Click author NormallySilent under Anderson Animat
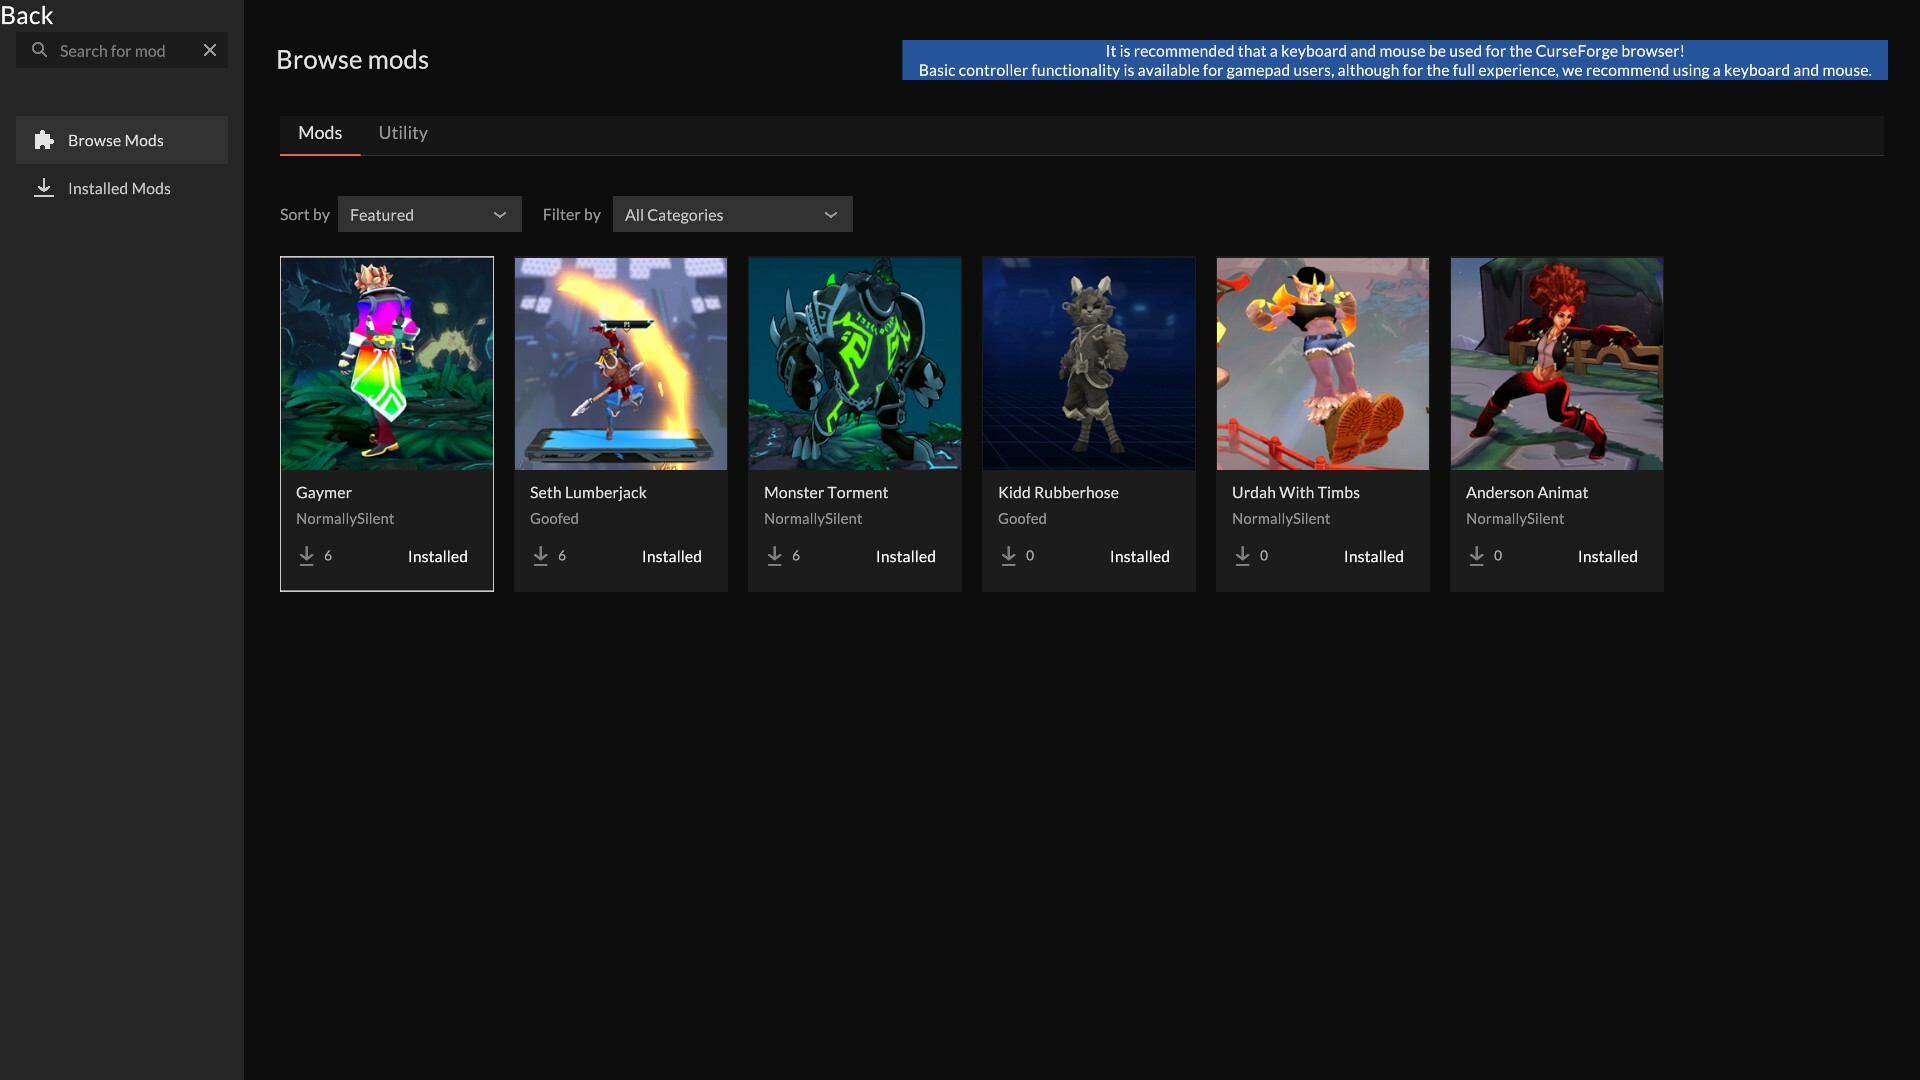Viewport: 1920px width, 1080px height. (x=1515, y=519)
